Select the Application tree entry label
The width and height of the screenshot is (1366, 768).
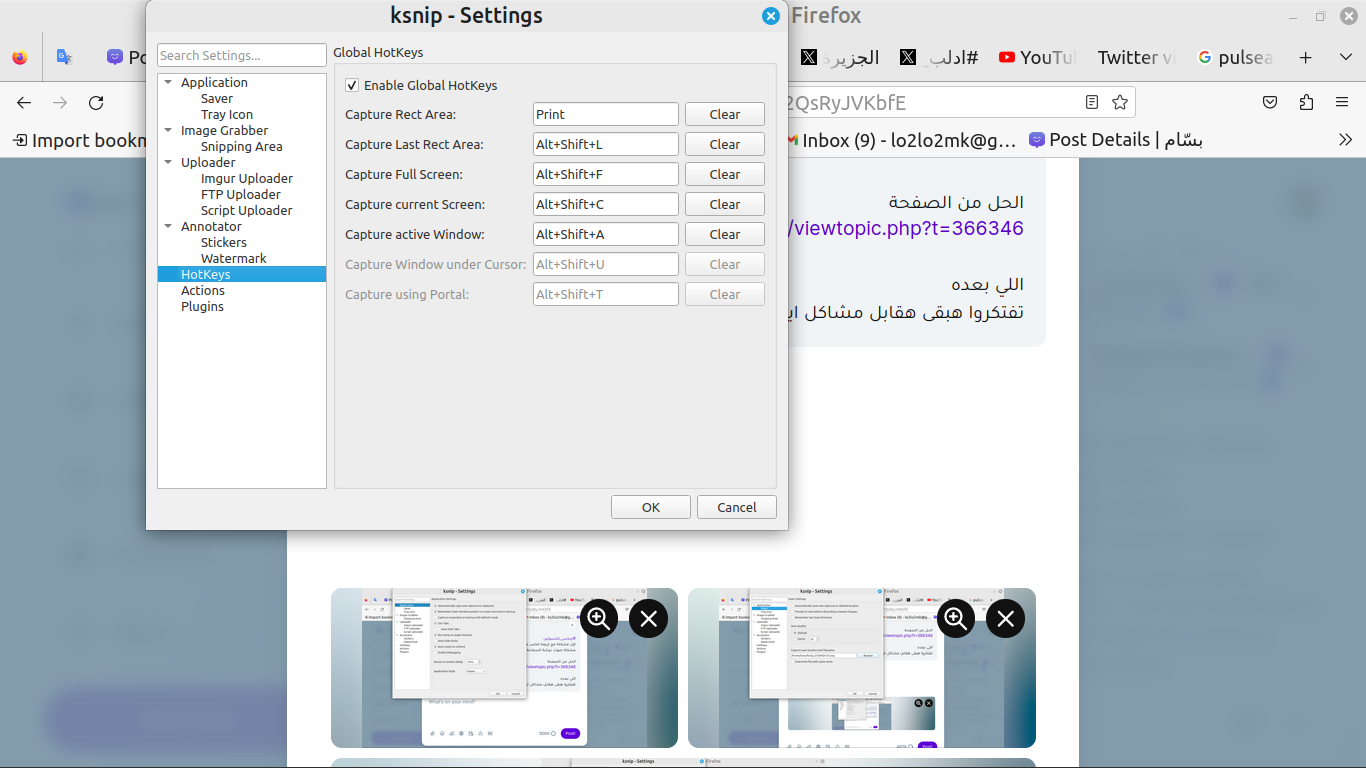(x=214, y=82)
